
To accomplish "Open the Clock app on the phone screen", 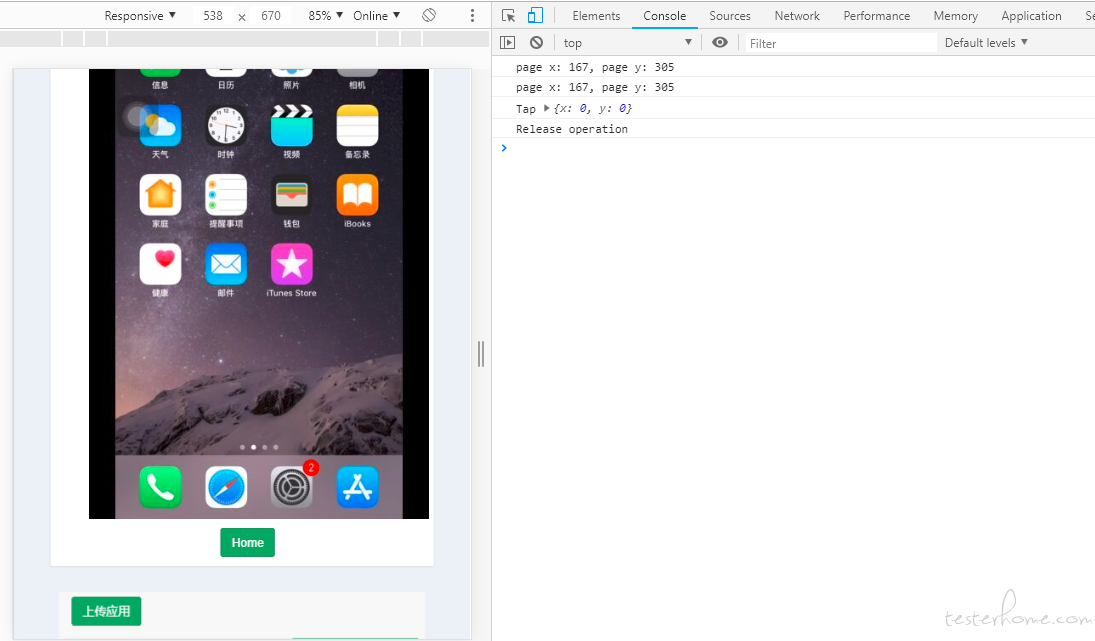I will [x=226, y=126].
